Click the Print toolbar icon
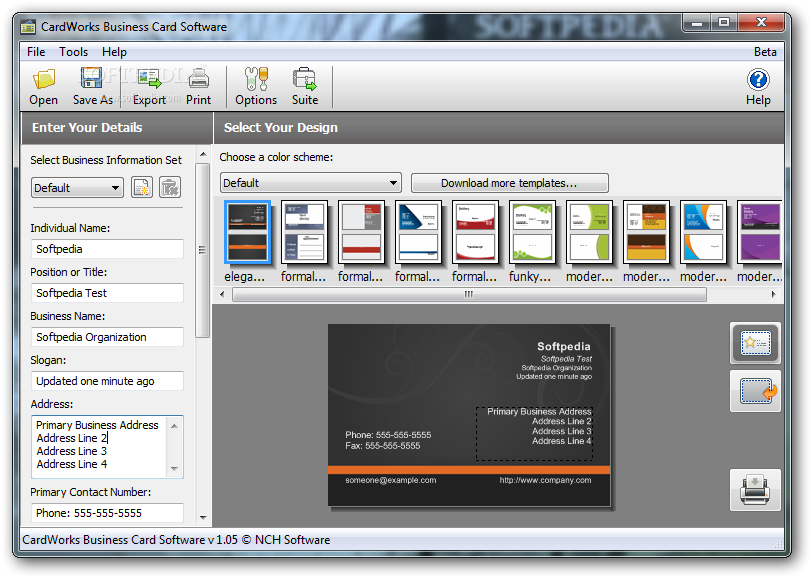 click(198, 79)
